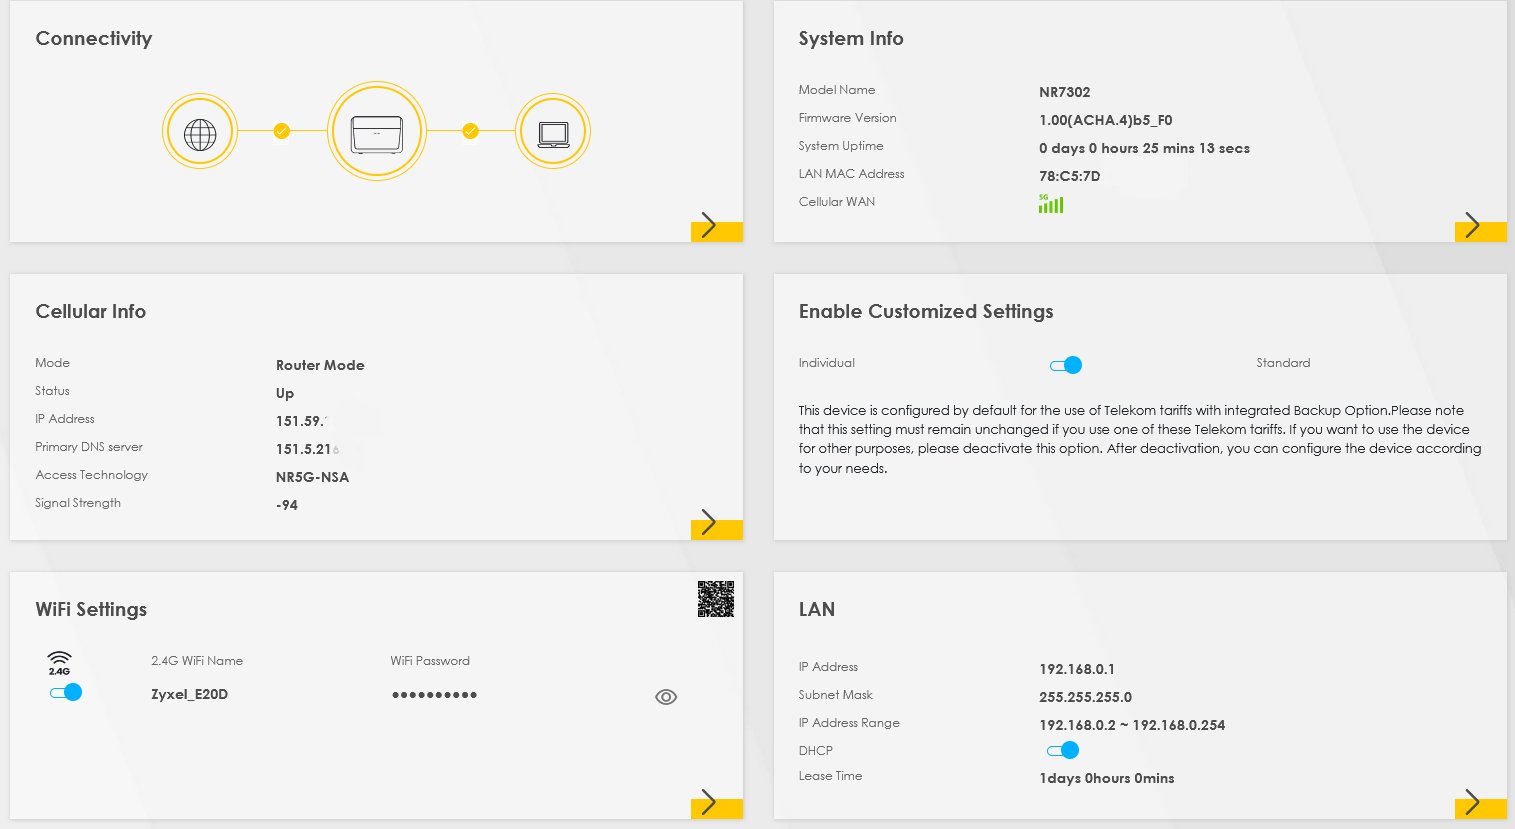Disable the DHCP toggle in LAN
The image size is (1515, 829).
[x=1063, y=750]
